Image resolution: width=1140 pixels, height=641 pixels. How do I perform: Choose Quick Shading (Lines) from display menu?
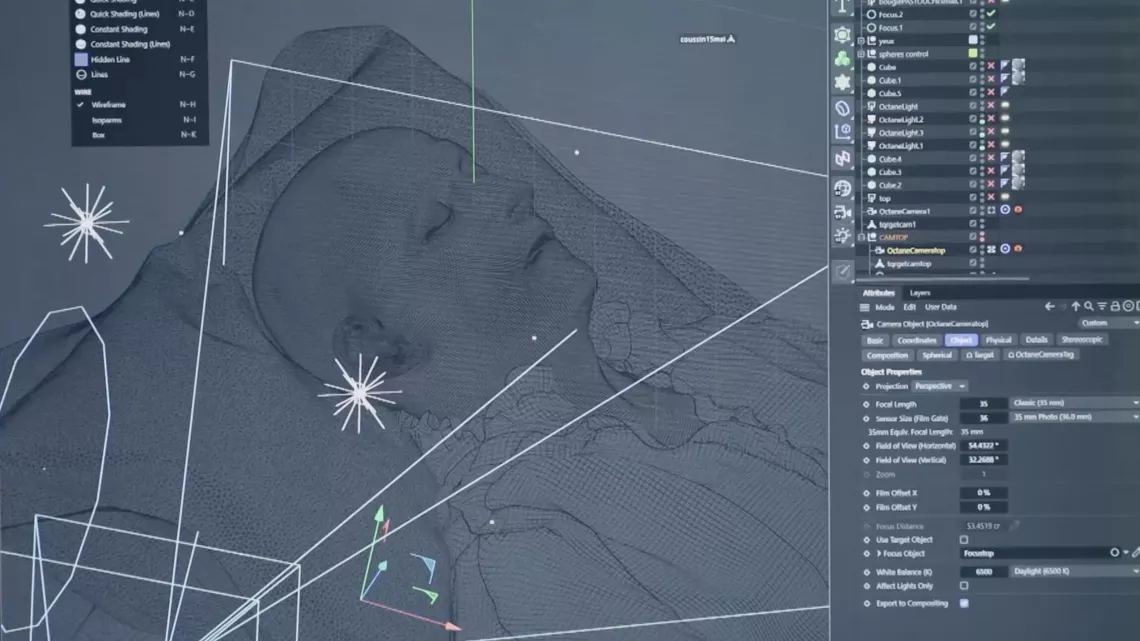pyautogui.click(x=124, y=14)
